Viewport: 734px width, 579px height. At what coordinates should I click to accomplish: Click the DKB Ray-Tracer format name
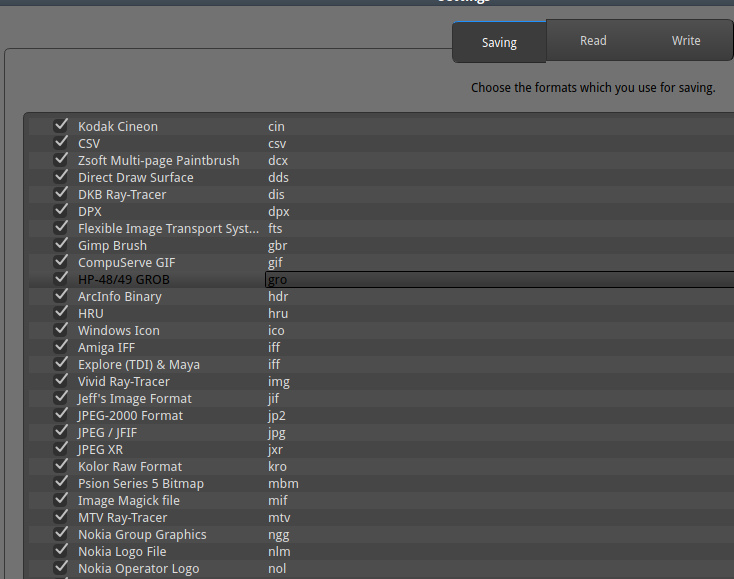coord(122,195)
